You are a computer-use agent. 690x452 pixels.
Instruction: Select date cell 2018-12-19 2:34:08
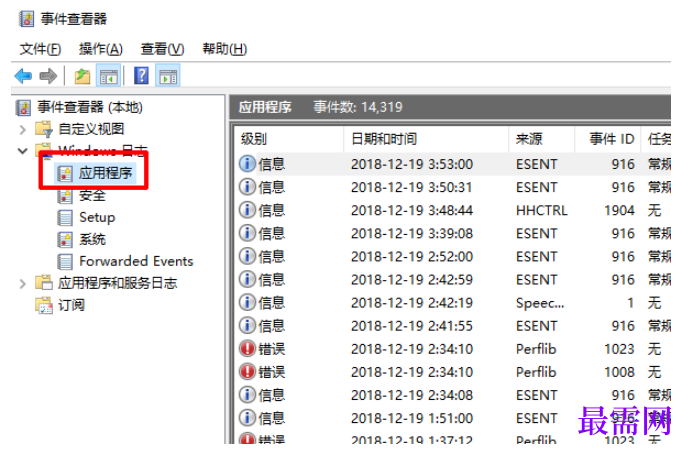click(x=412, y=395)
